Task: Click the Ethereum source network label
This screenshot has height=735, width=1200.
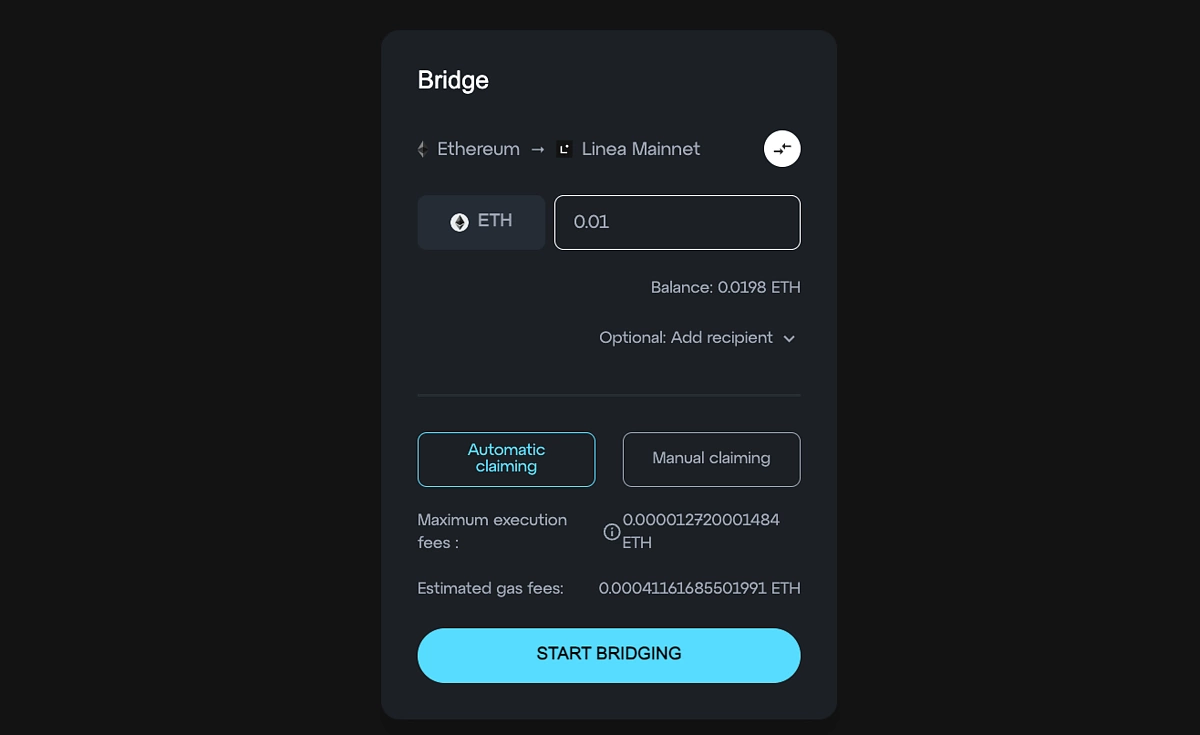Action: [x=478, y=149]
